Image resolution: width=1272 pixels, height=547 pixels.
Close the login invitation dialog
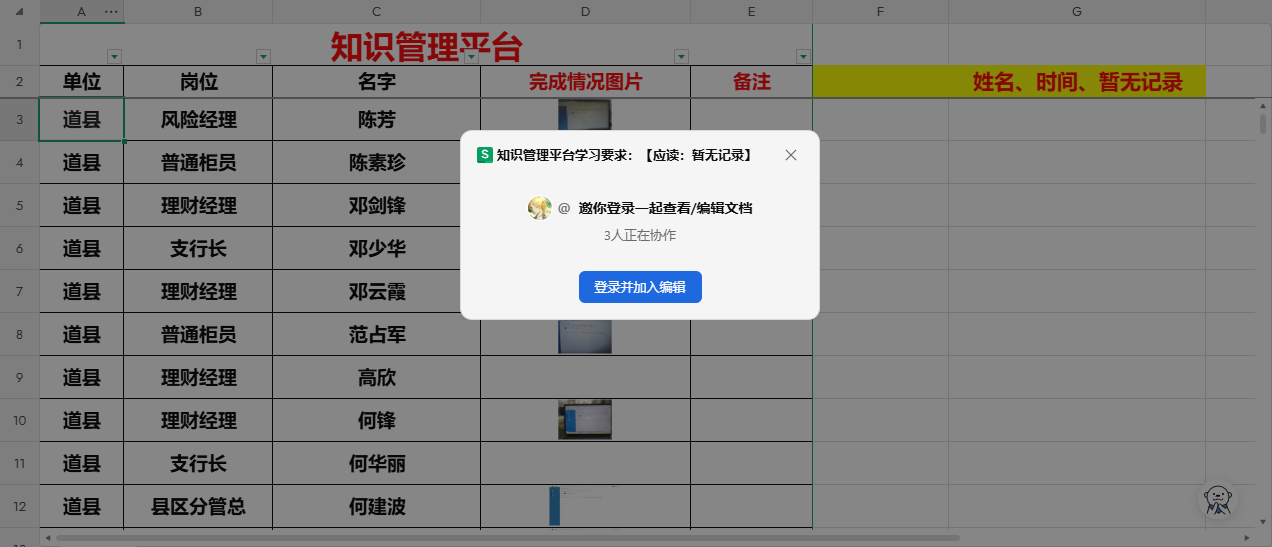point(791,155)
